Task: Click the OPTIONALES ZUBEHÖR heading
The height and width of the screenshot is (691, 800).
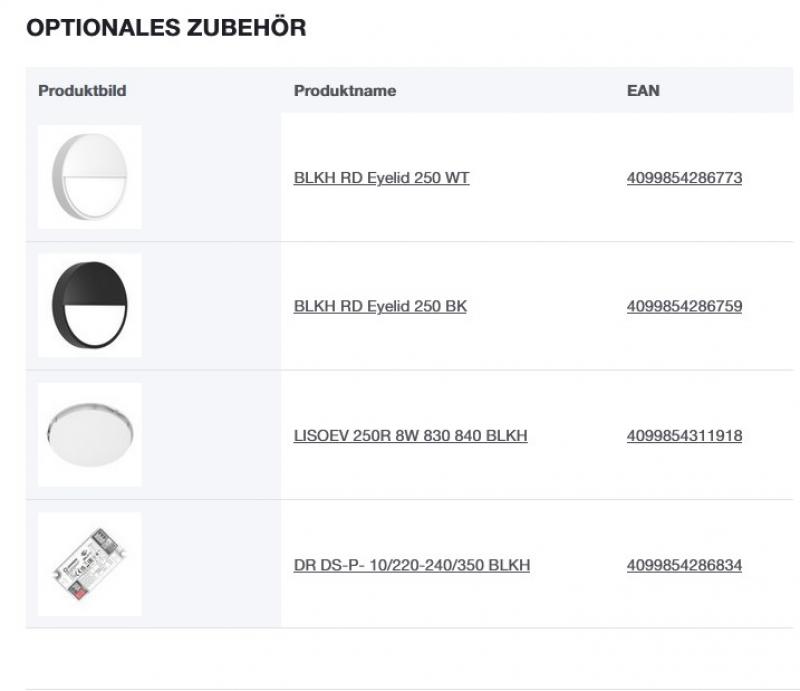Action: click(x=164, y=29)
